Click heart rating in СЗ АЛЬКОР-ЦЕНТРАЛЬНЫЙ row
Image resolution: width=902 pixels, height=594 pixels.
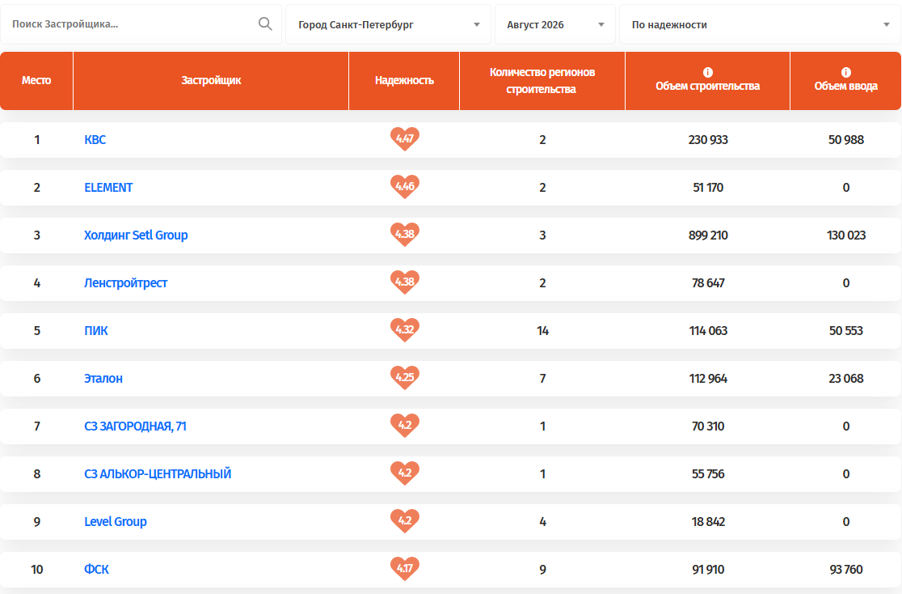tap(404, 473)
